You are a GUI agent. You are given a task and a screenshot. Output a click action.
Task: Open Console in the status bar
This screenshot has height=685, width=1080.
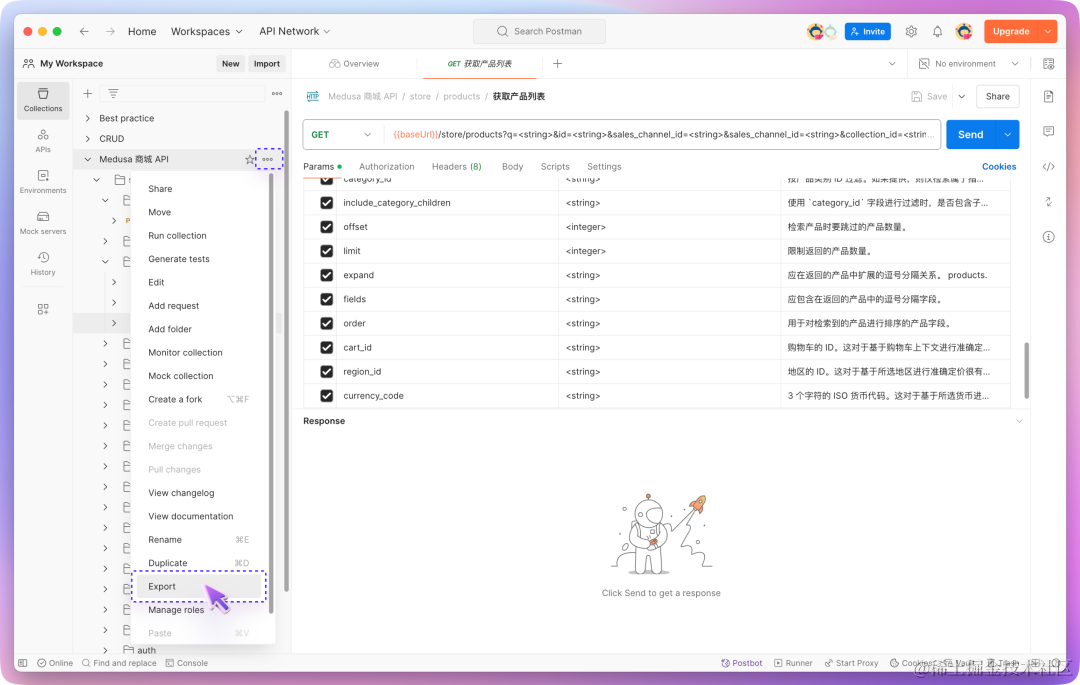click(x=187, y=663)
